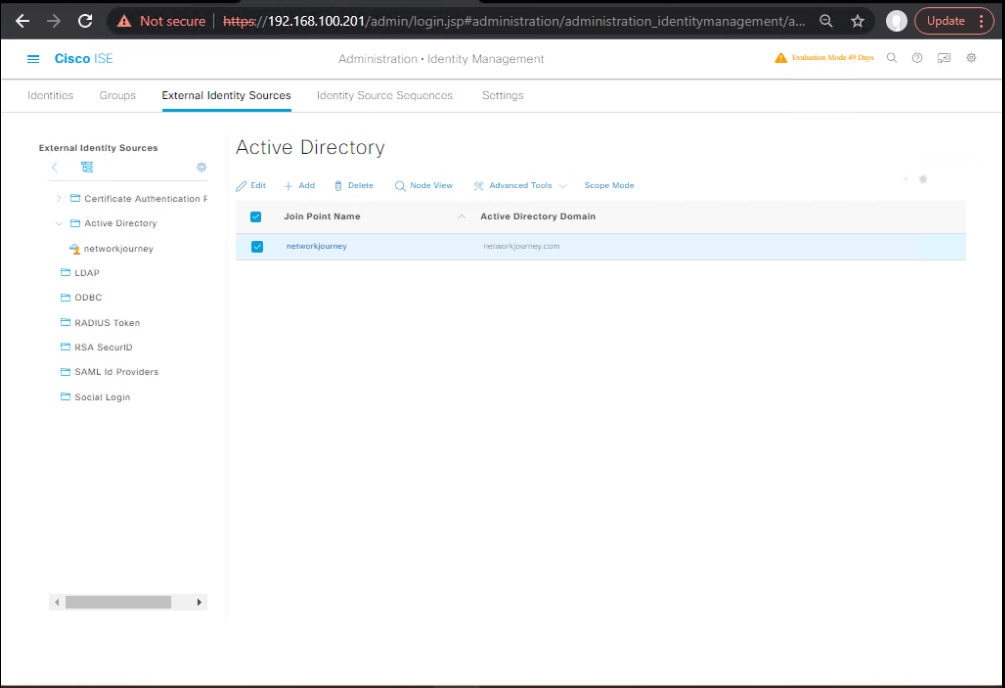Switch to the Groups tab
This screenshot has height=688, width=1005.
[117, 95]
